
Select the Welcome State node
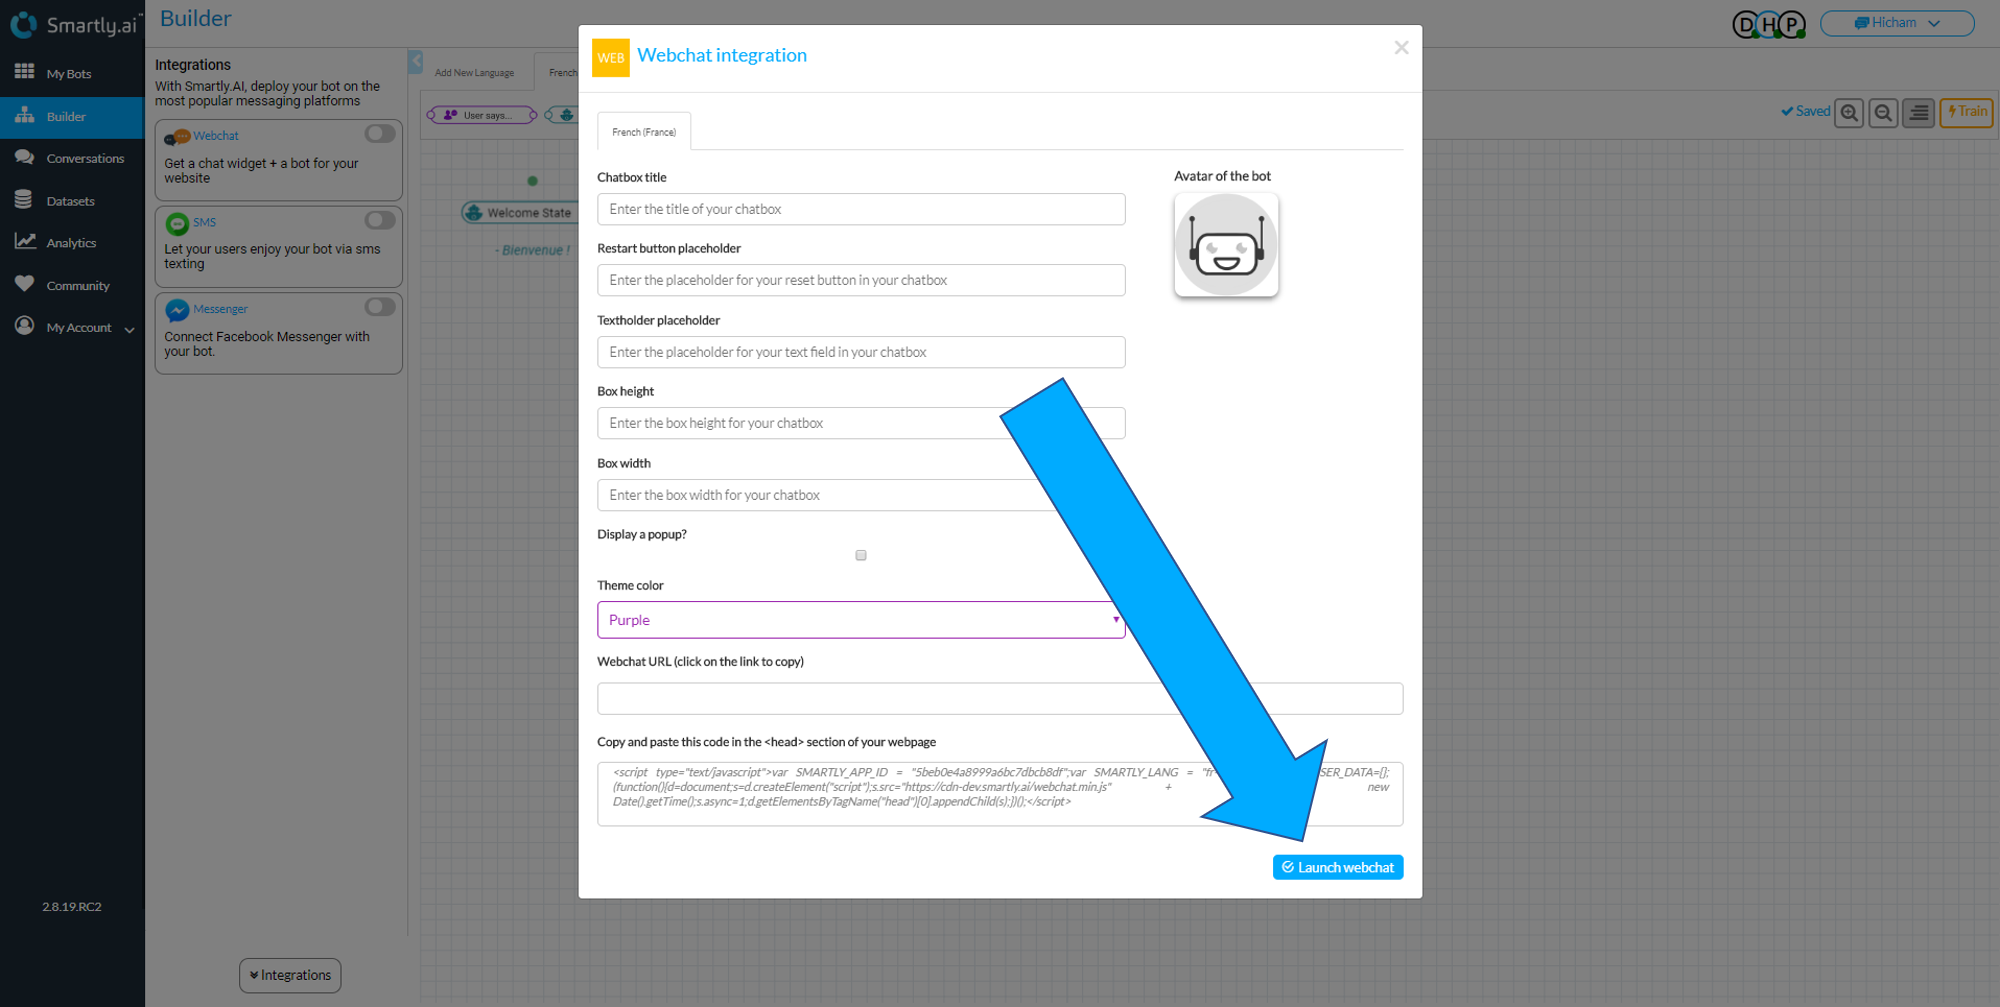click(x=518, y=212)
